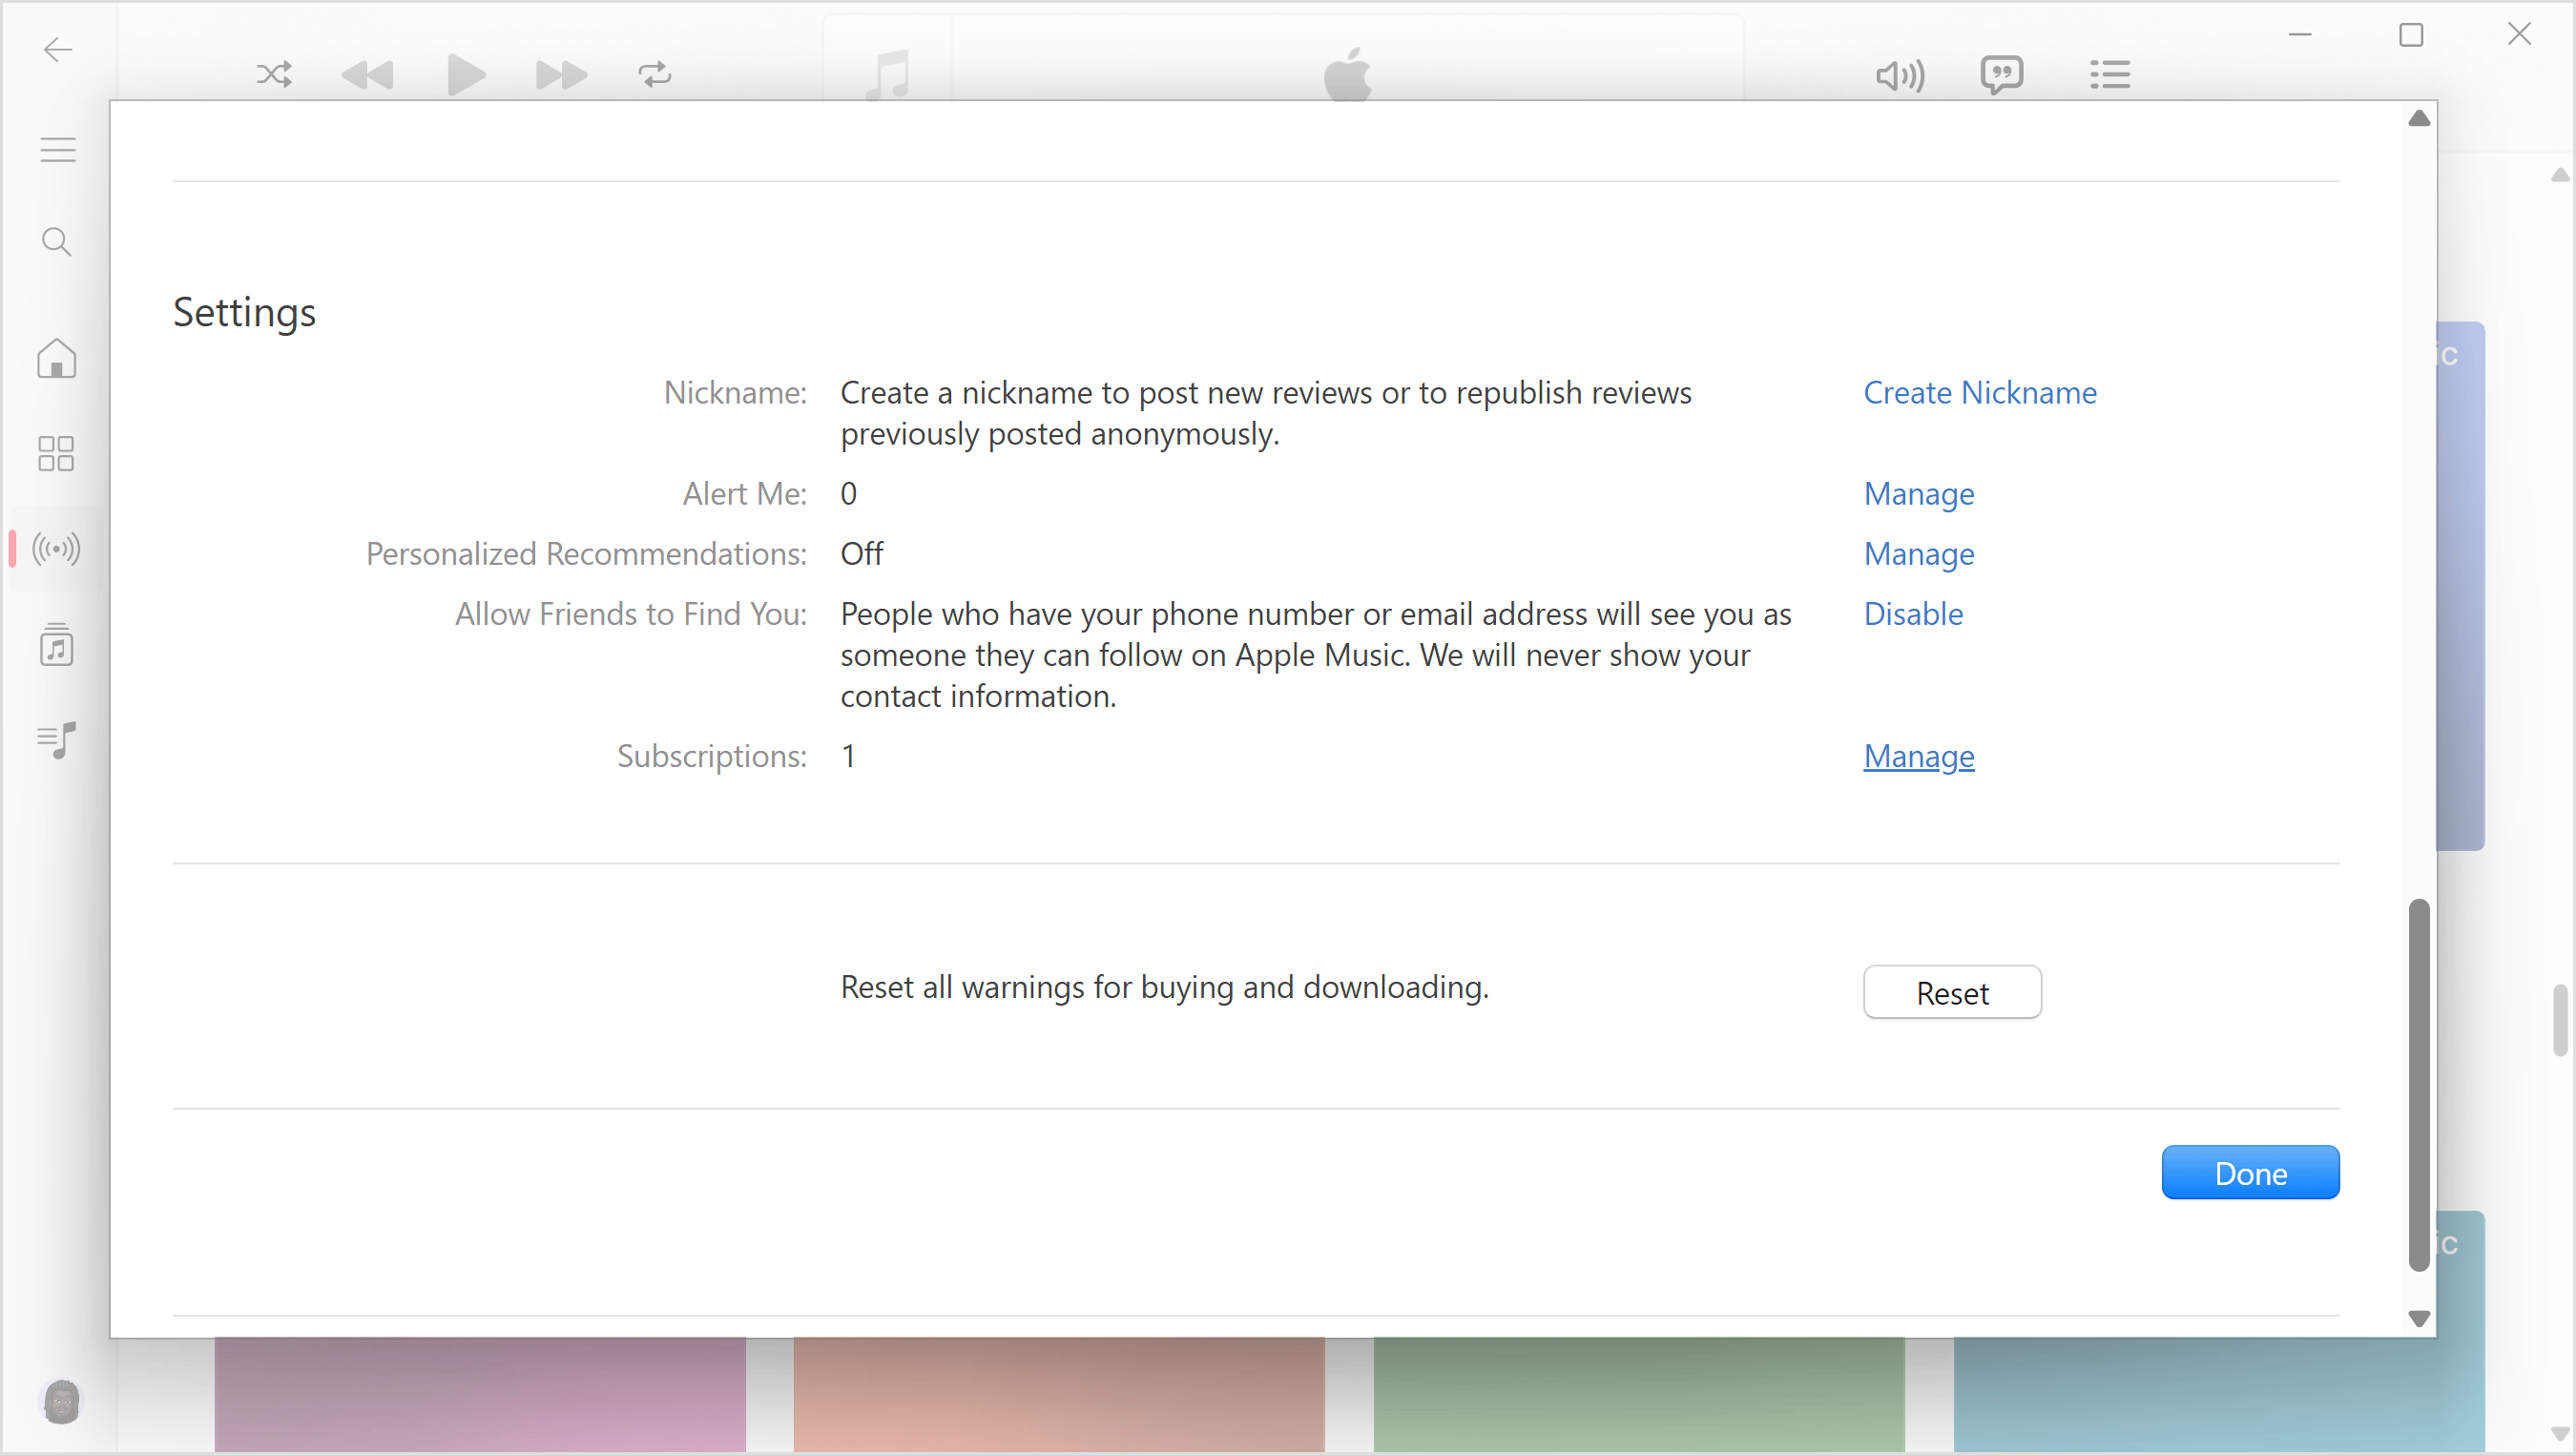Screen dimensions: 2576x1455
Task: Click the Apple logo in the display
Action: (1347, 73)
